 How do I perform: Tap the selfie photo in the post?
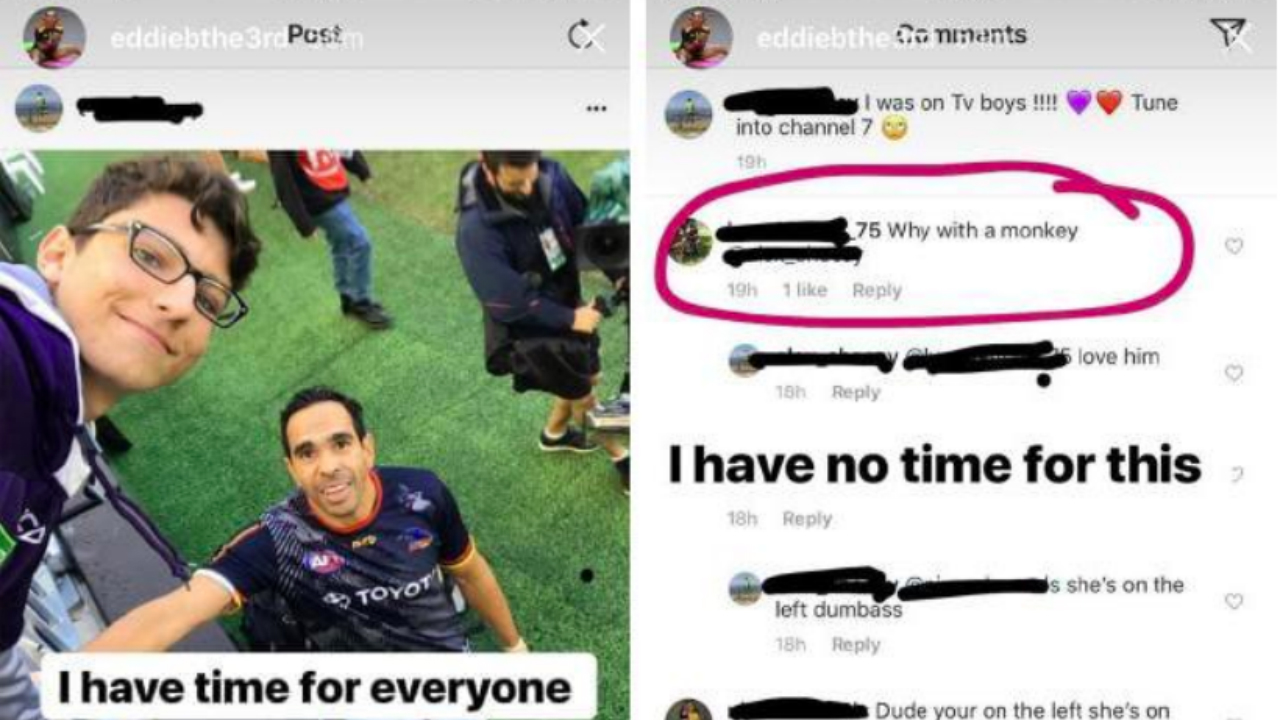click(315, 400)
